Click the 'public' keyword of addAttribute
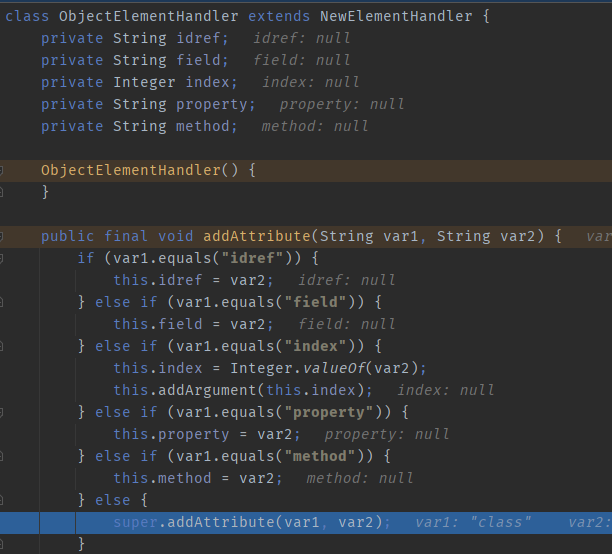 point(68,236)
